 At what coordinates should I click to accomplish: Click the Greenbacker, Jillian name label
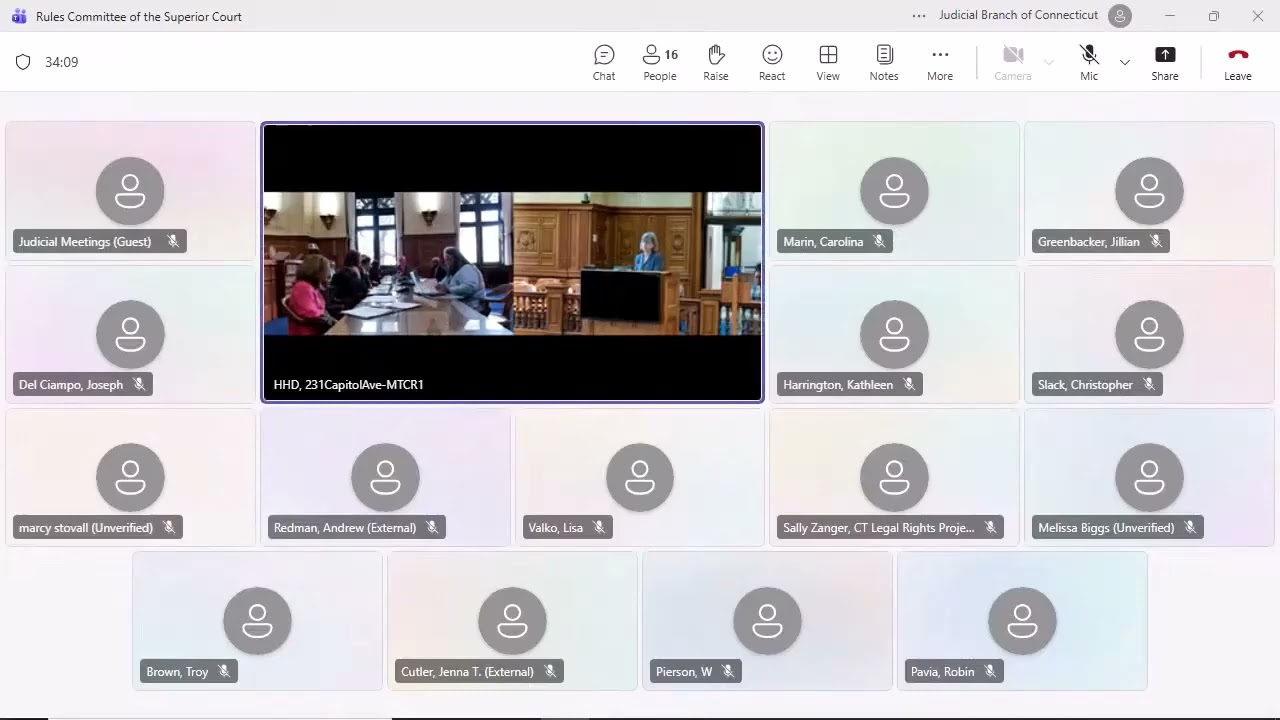[x=1088, y=241]
